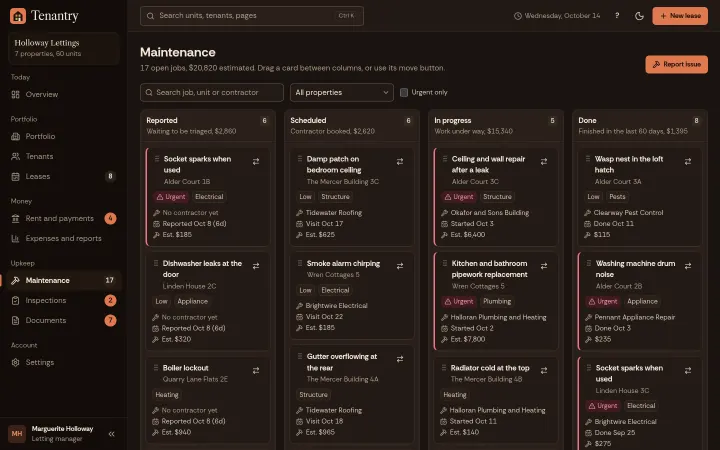Open the help question mark icon
Screen dimensions: 720x450
(617, 16)
